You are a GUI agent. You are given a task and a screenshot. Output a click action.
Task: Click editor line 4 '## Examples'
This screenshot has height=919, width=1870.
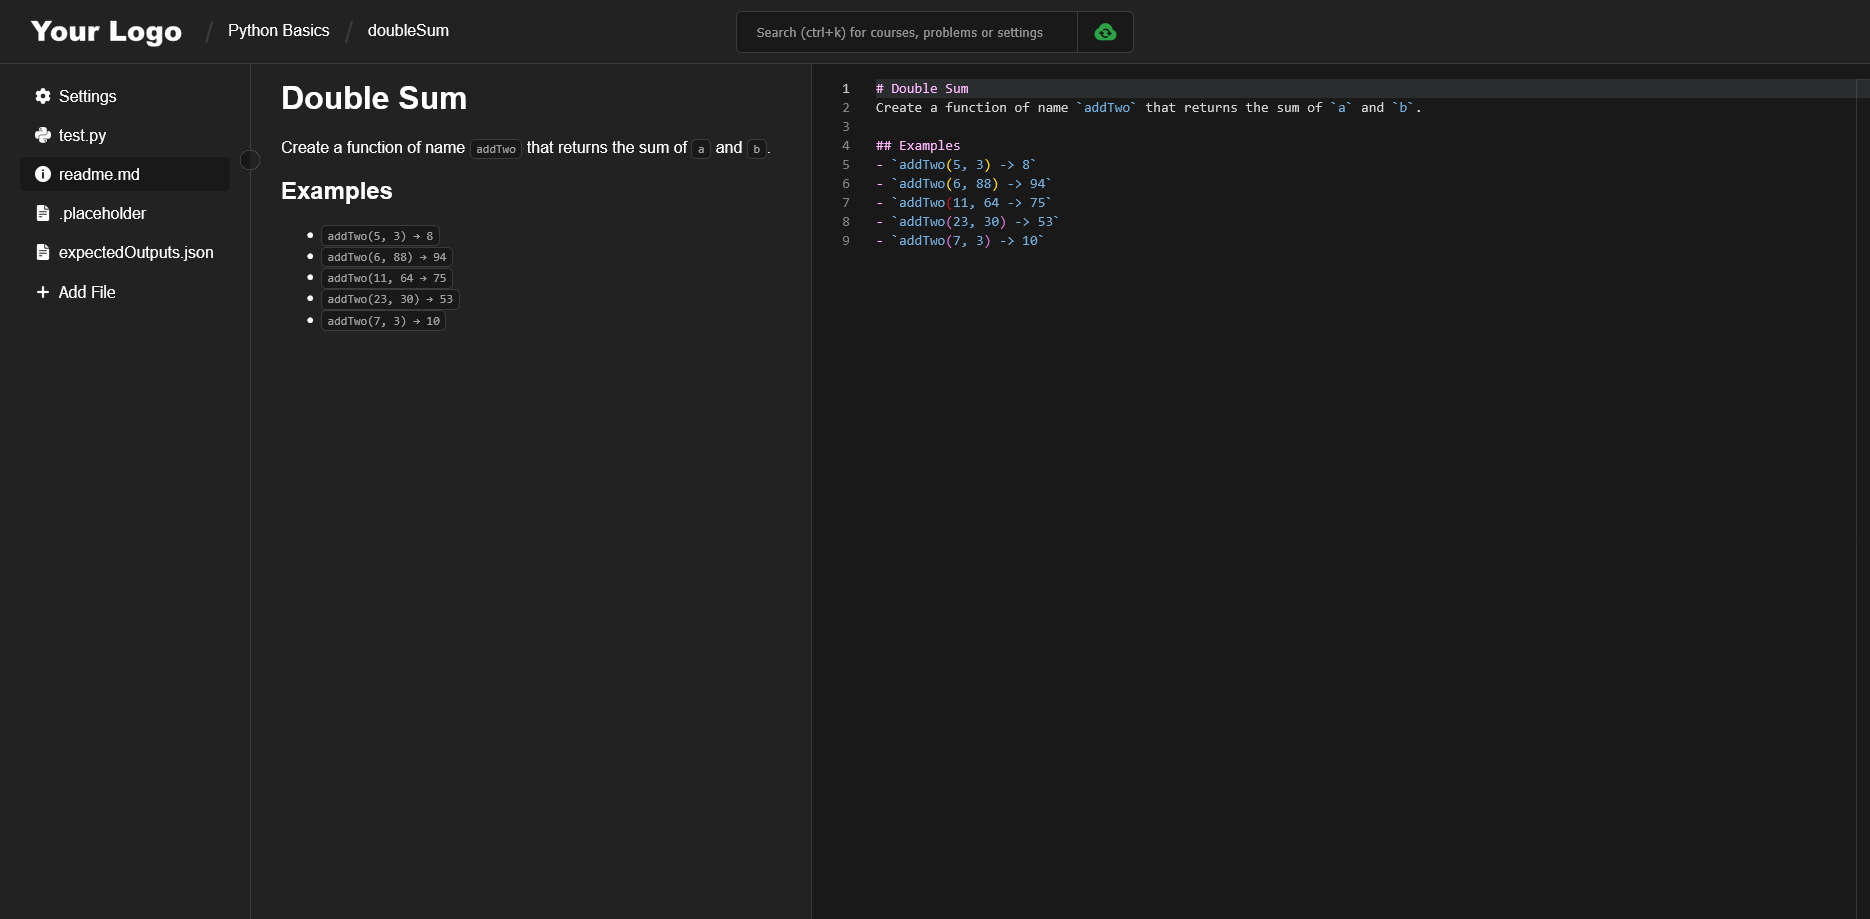click(918, 145)
